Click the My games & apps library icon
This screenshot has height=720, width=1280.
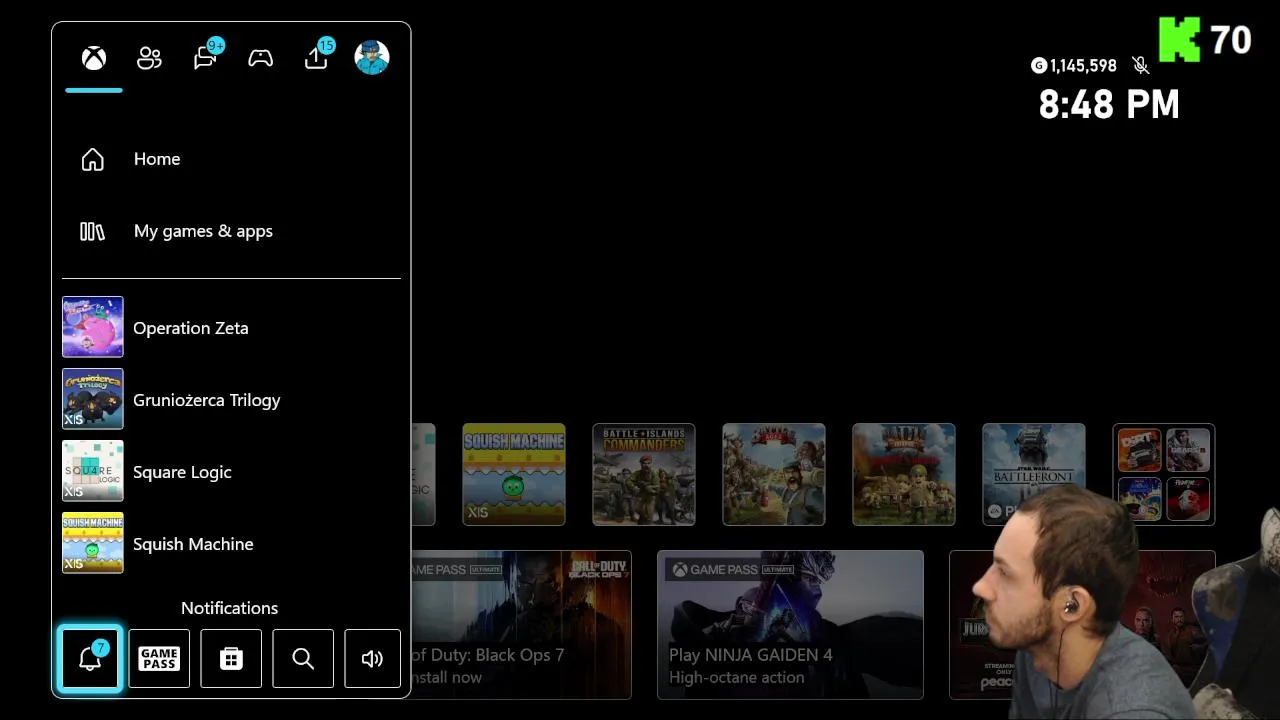pyautogui.click(x=92, y=231)
